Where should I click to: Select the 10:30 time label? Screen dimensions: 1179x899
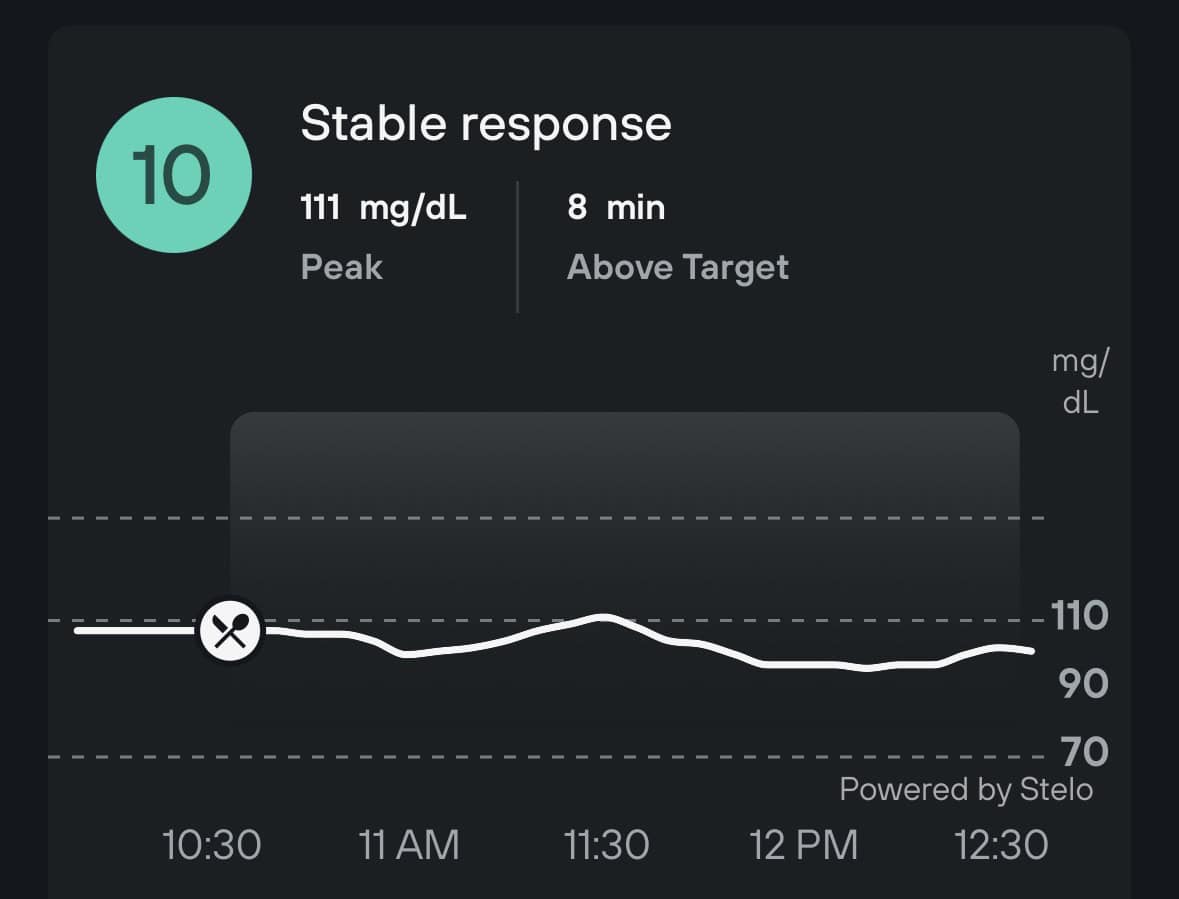click(x=211, y=845)
